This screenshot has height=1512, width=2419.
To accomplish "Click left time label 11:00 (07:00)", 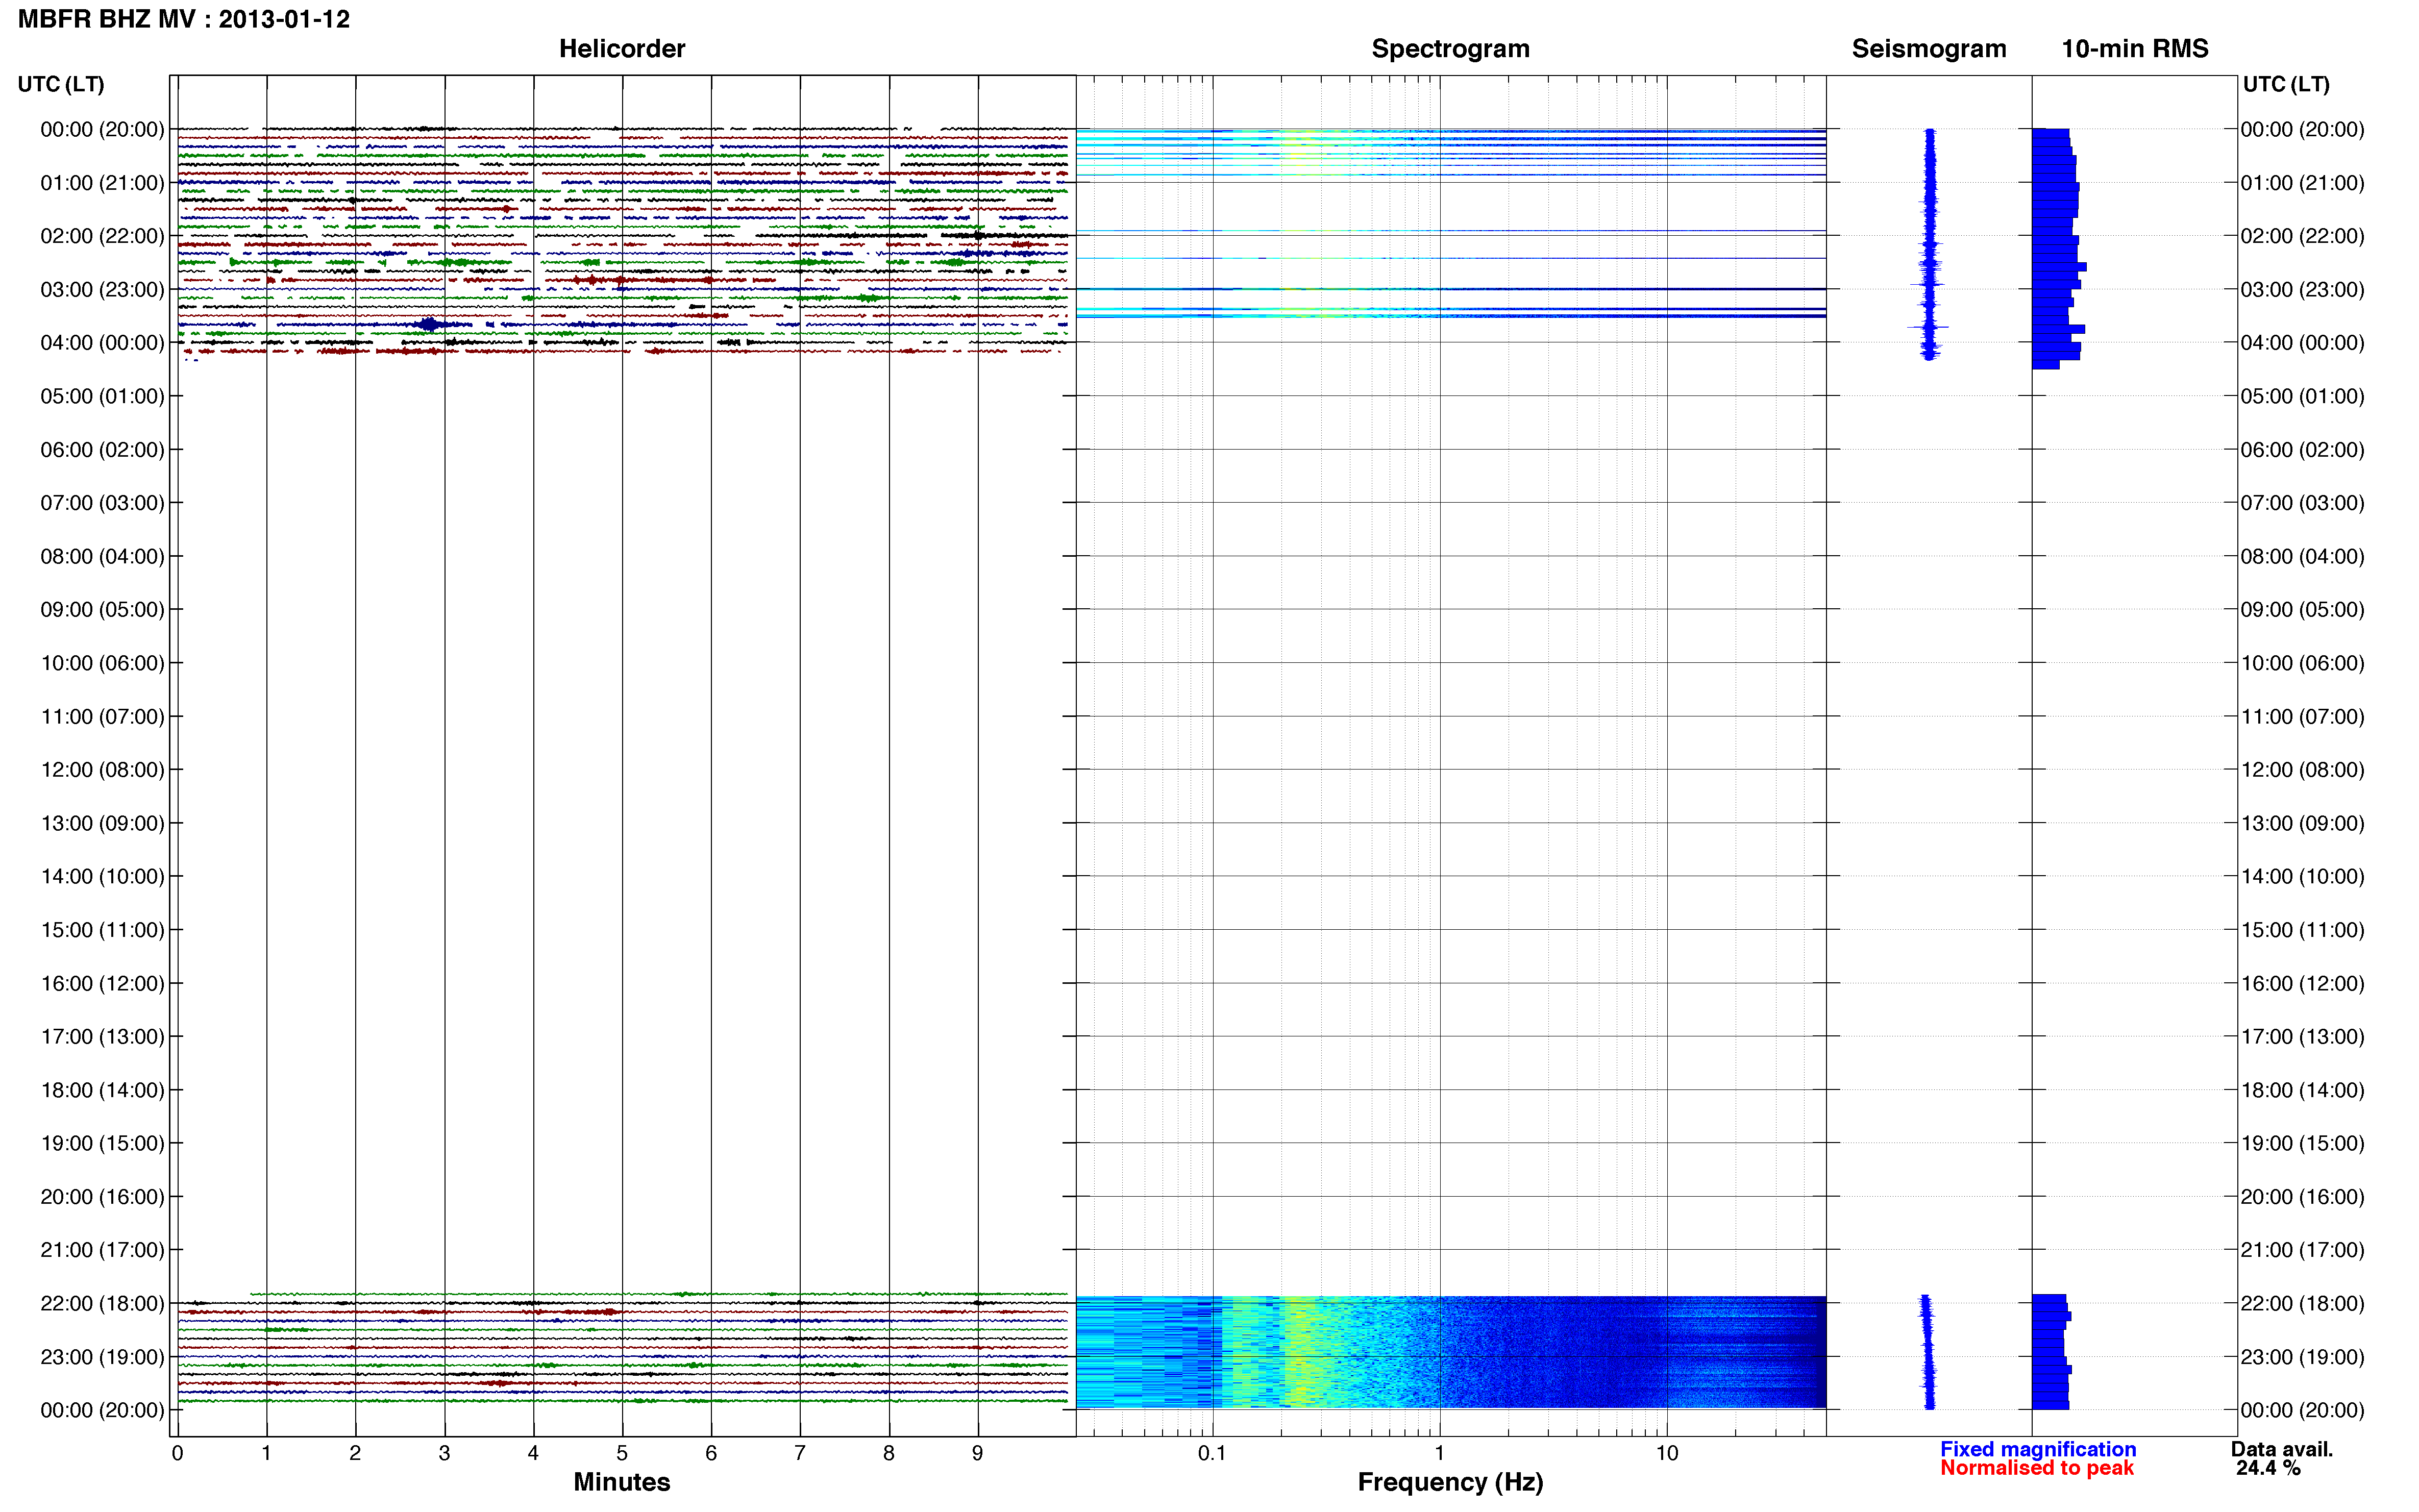I will pos(102,716).
